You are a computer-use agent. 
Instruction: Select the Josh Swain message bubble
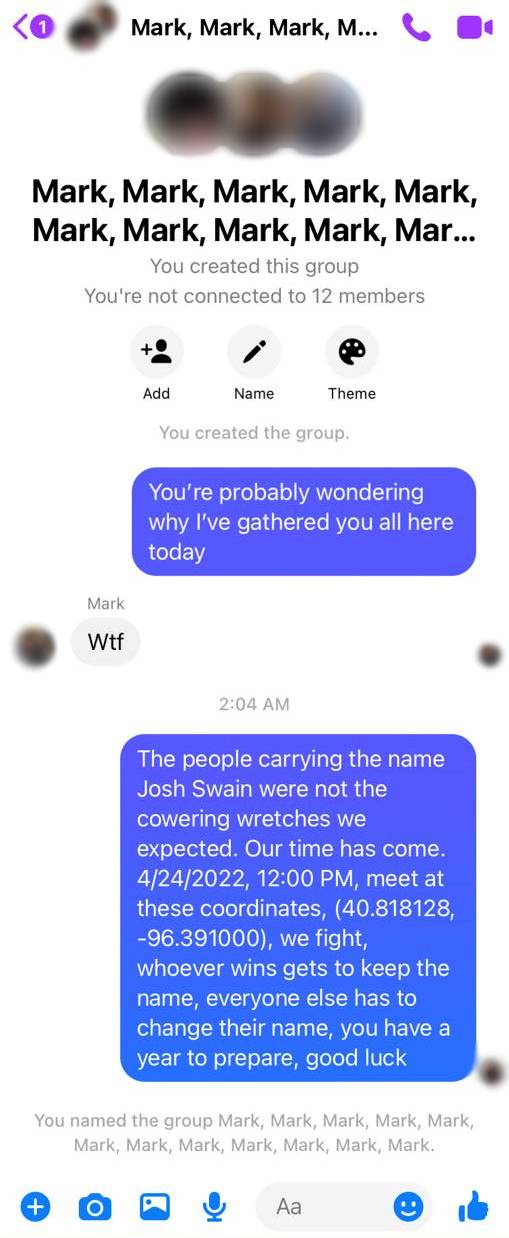tap(298, 908)
